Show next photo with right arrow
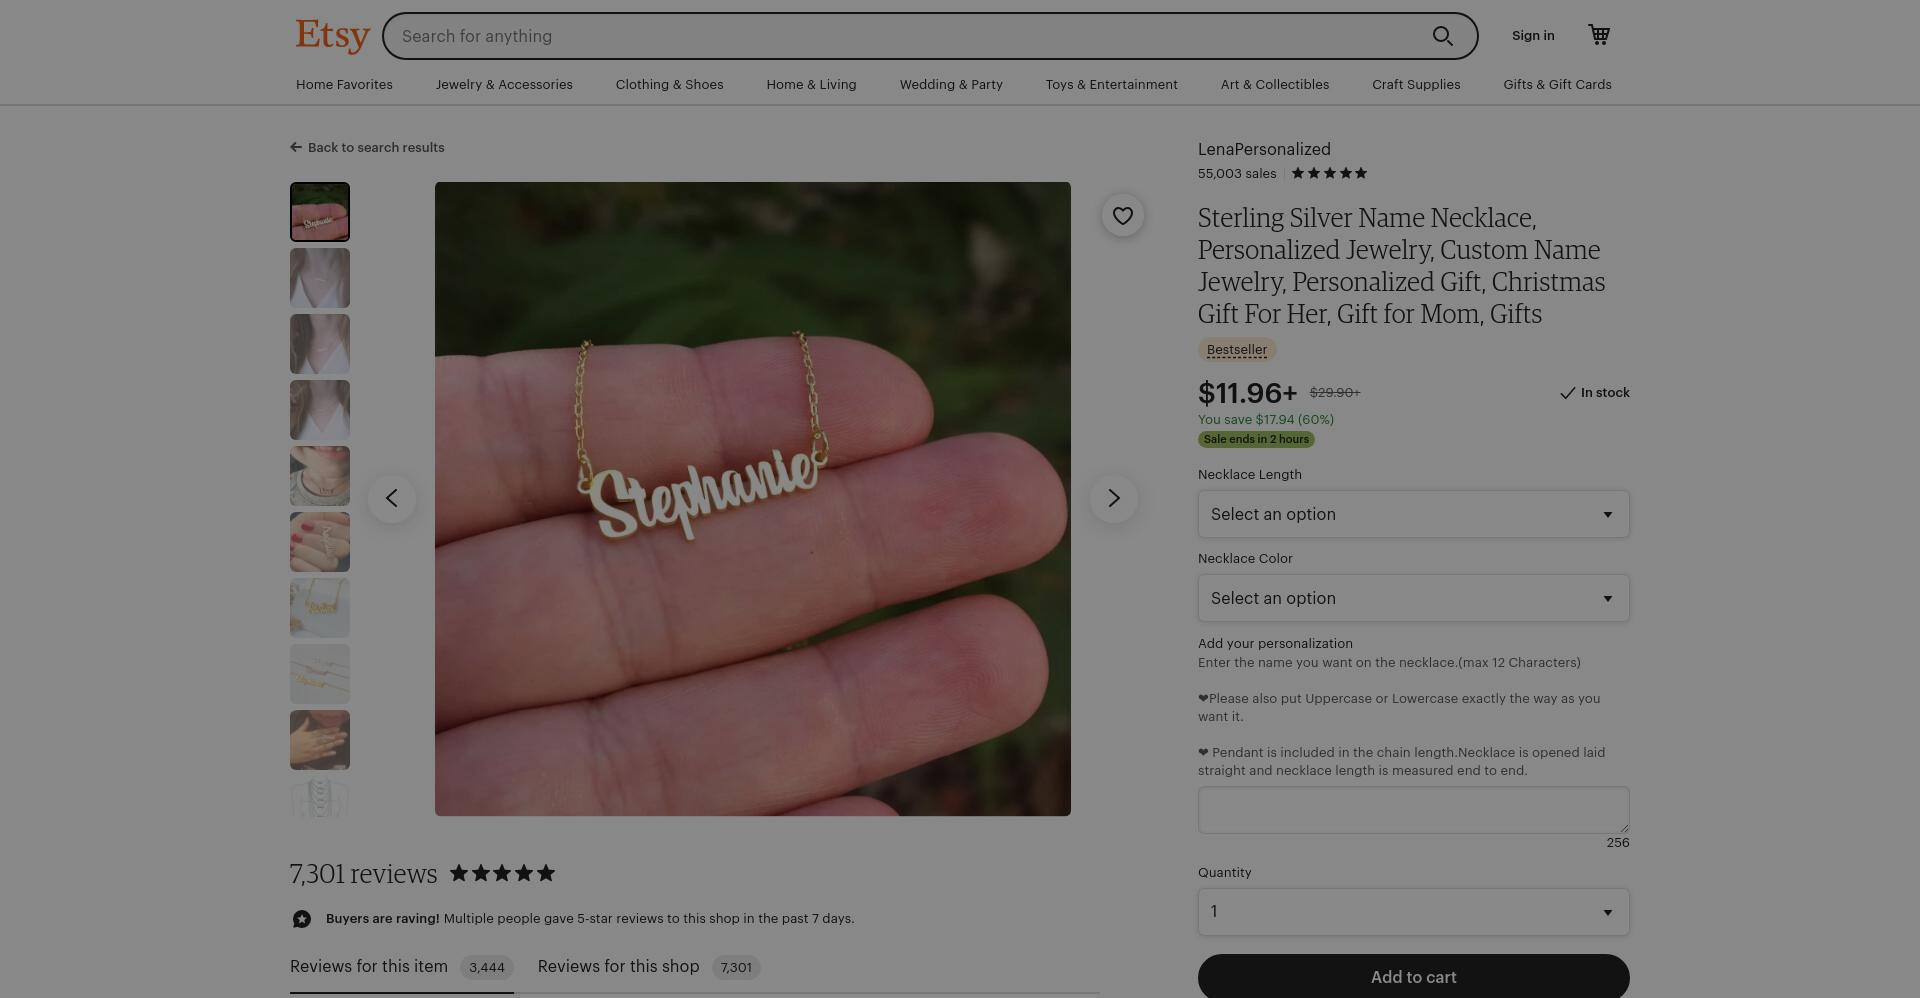The image size is (1920, 998). coord(1113,498)
